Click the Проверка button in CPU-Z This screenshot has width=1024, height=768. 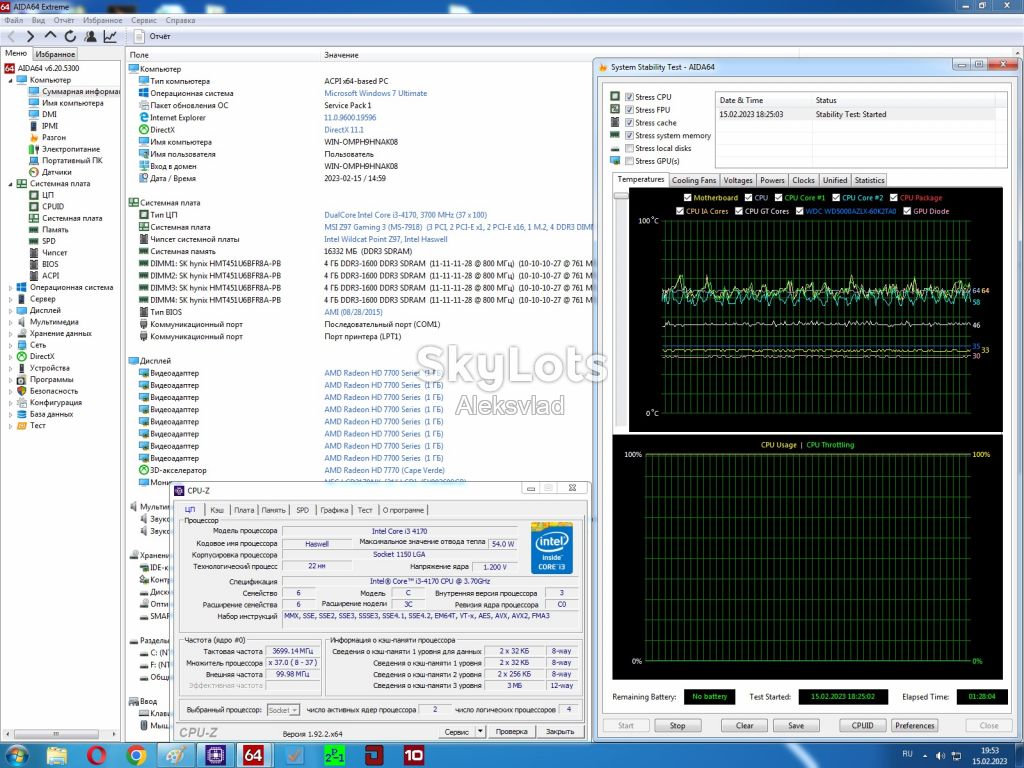511,731
